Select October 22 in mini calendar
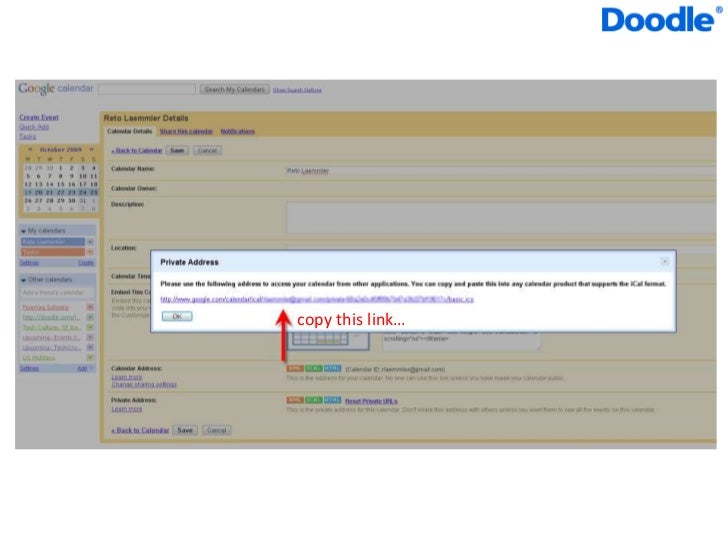728x546 pixels. click(x=61, y=192)
